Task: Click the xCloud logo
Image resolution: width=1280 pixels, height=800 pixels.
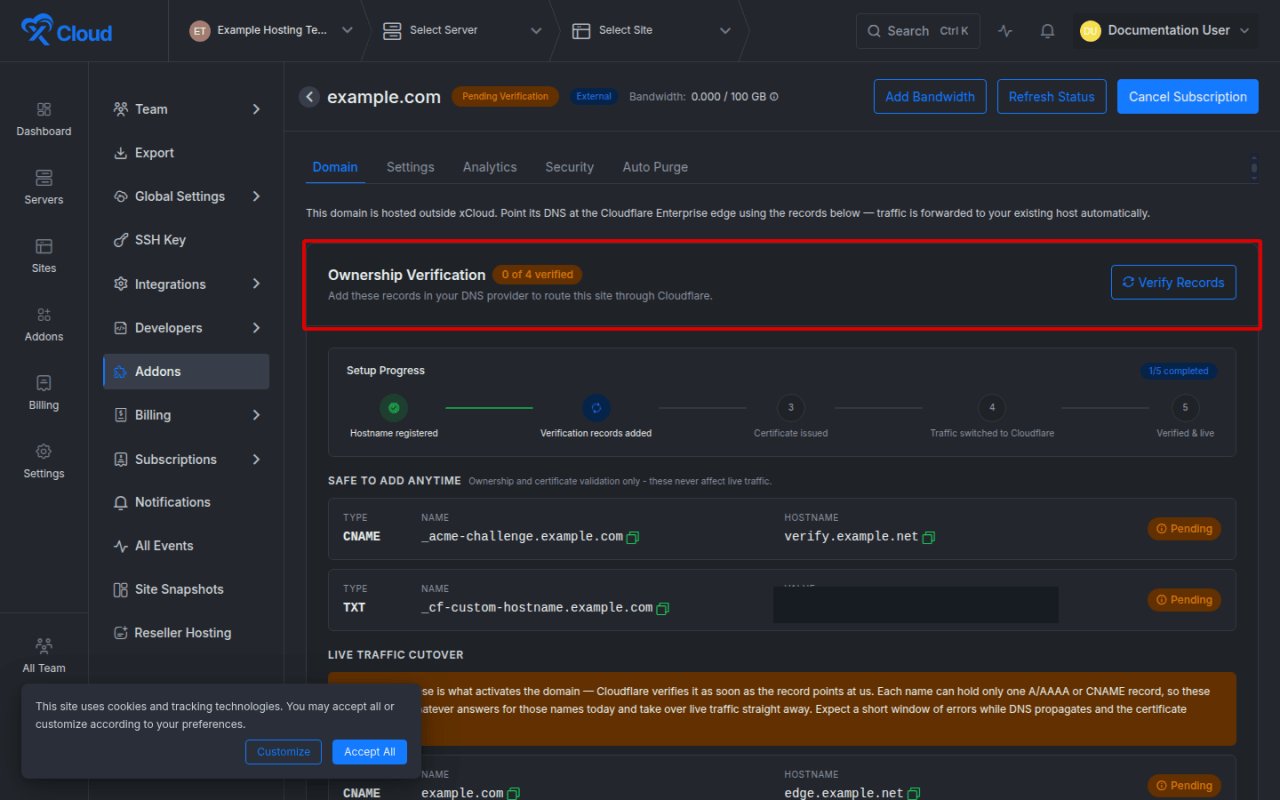Action: (x=66, y=31)
